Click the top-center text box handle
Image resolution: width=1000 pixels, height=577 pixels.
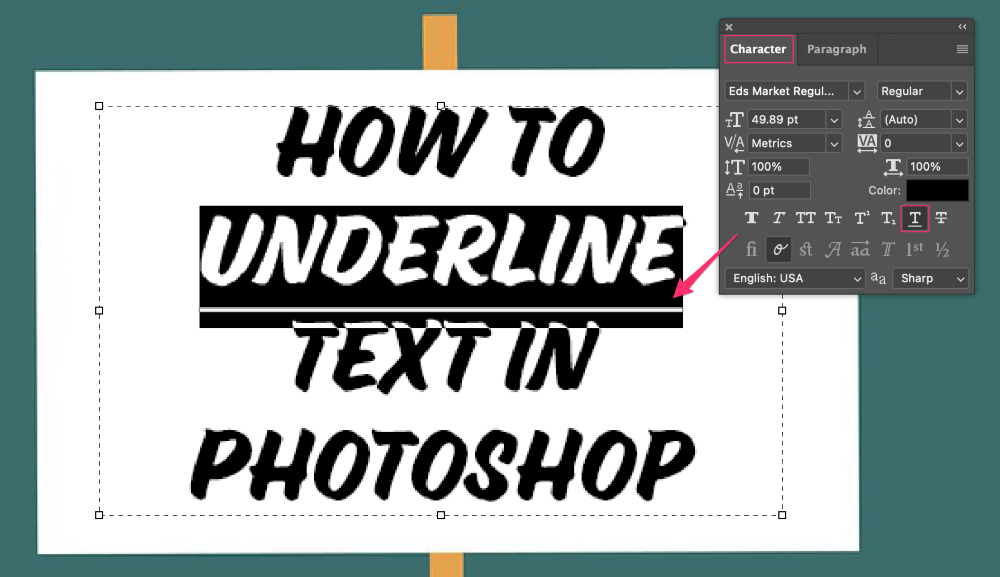(x=441, y=106)
